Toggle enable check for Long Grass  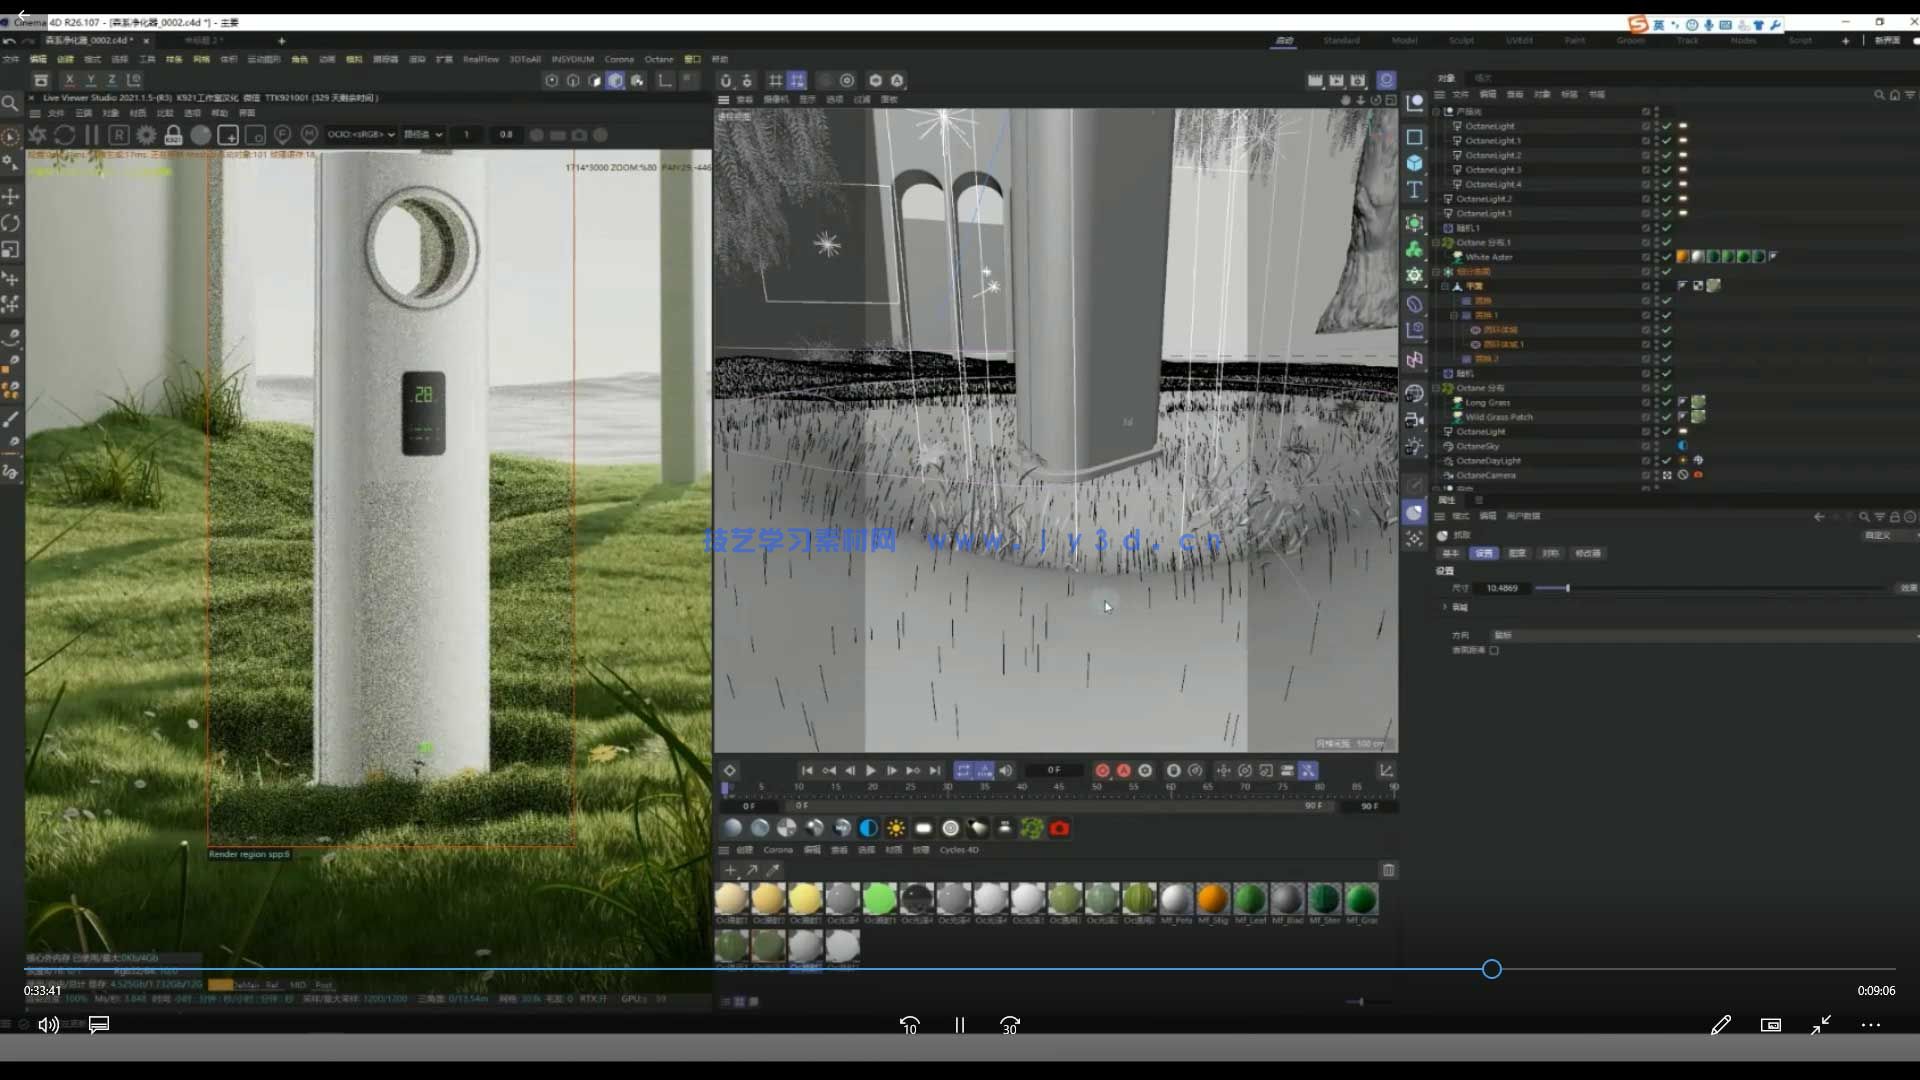click(1667, 402)
